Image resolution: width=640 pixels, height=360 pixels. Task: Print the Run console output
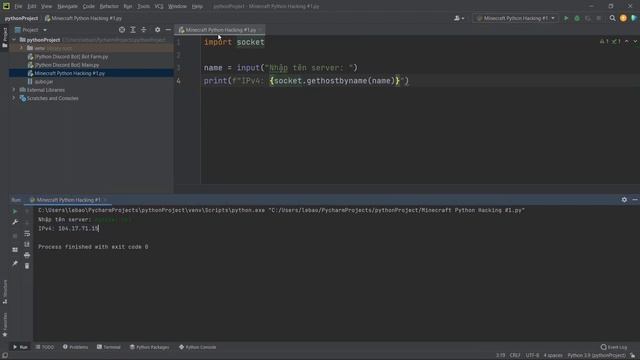pos(27,255)
